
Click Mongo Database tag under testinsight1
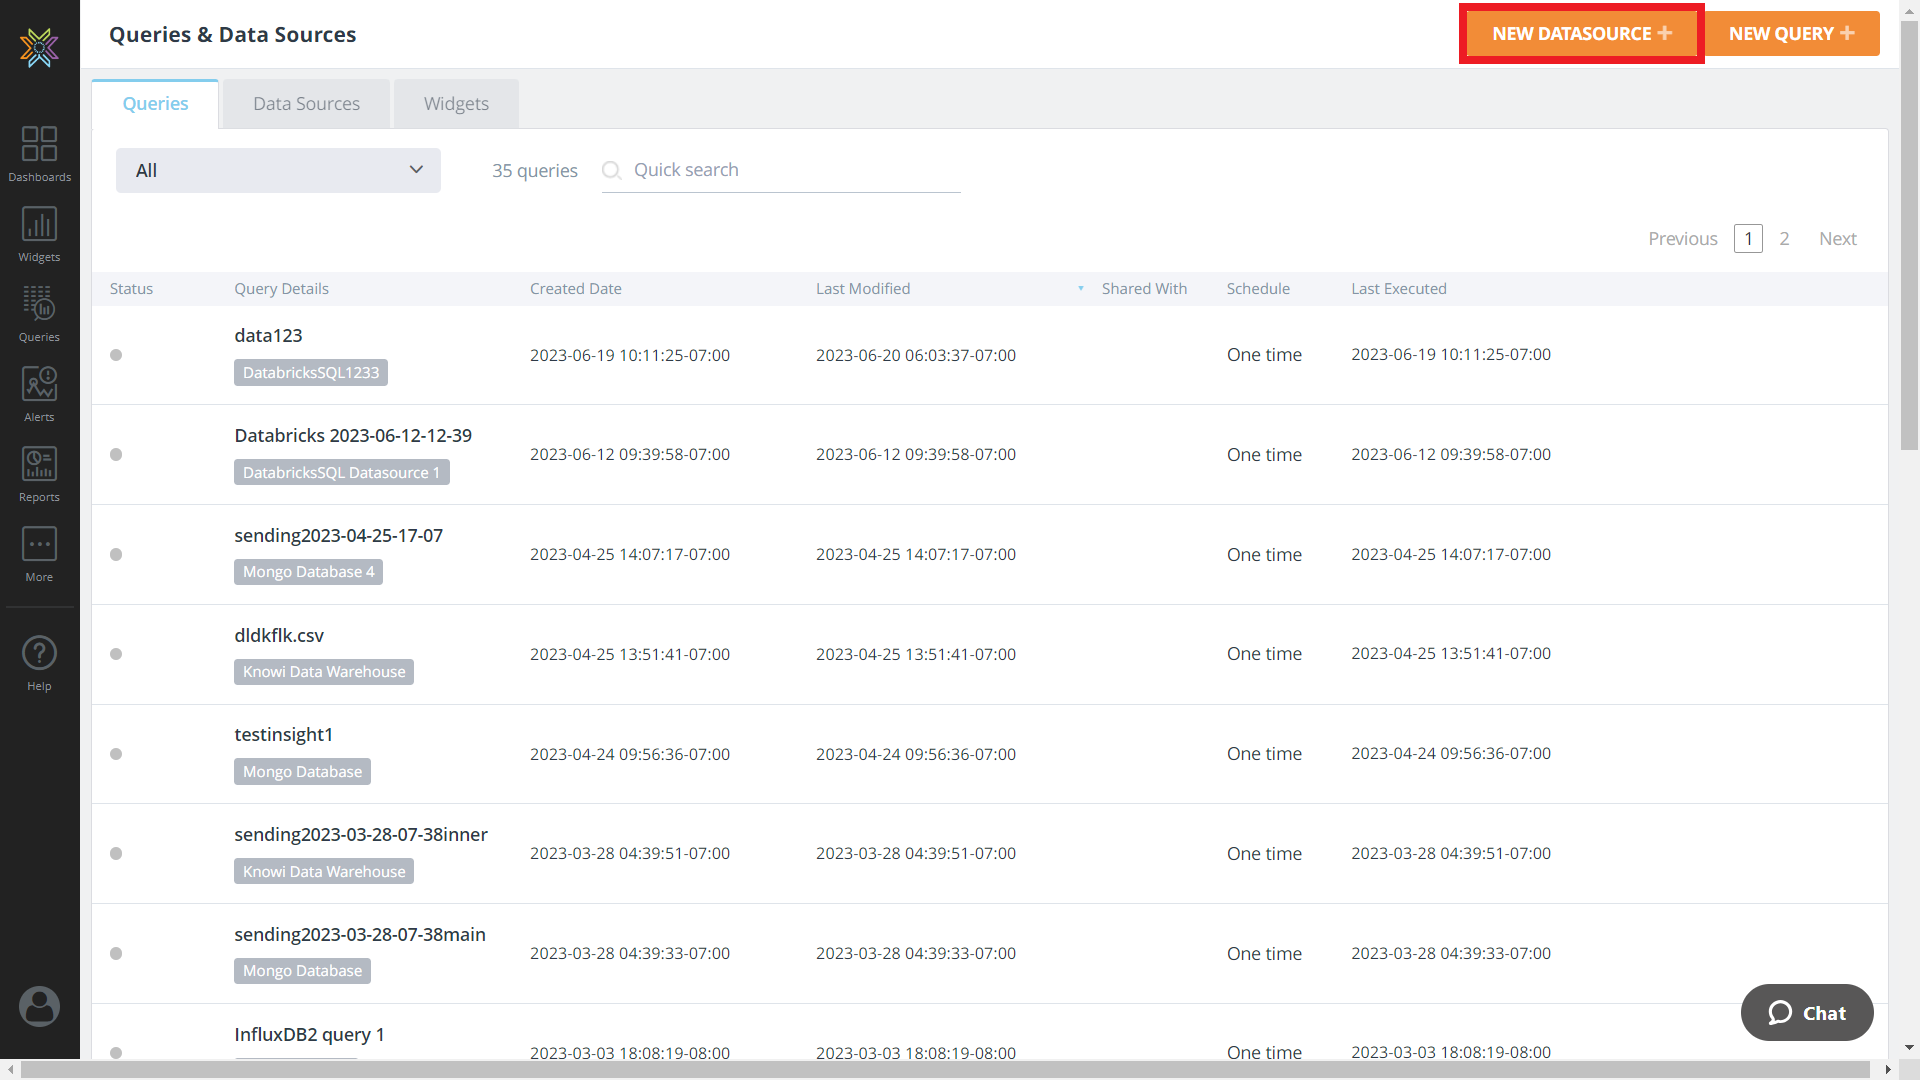tap(302, 772)
